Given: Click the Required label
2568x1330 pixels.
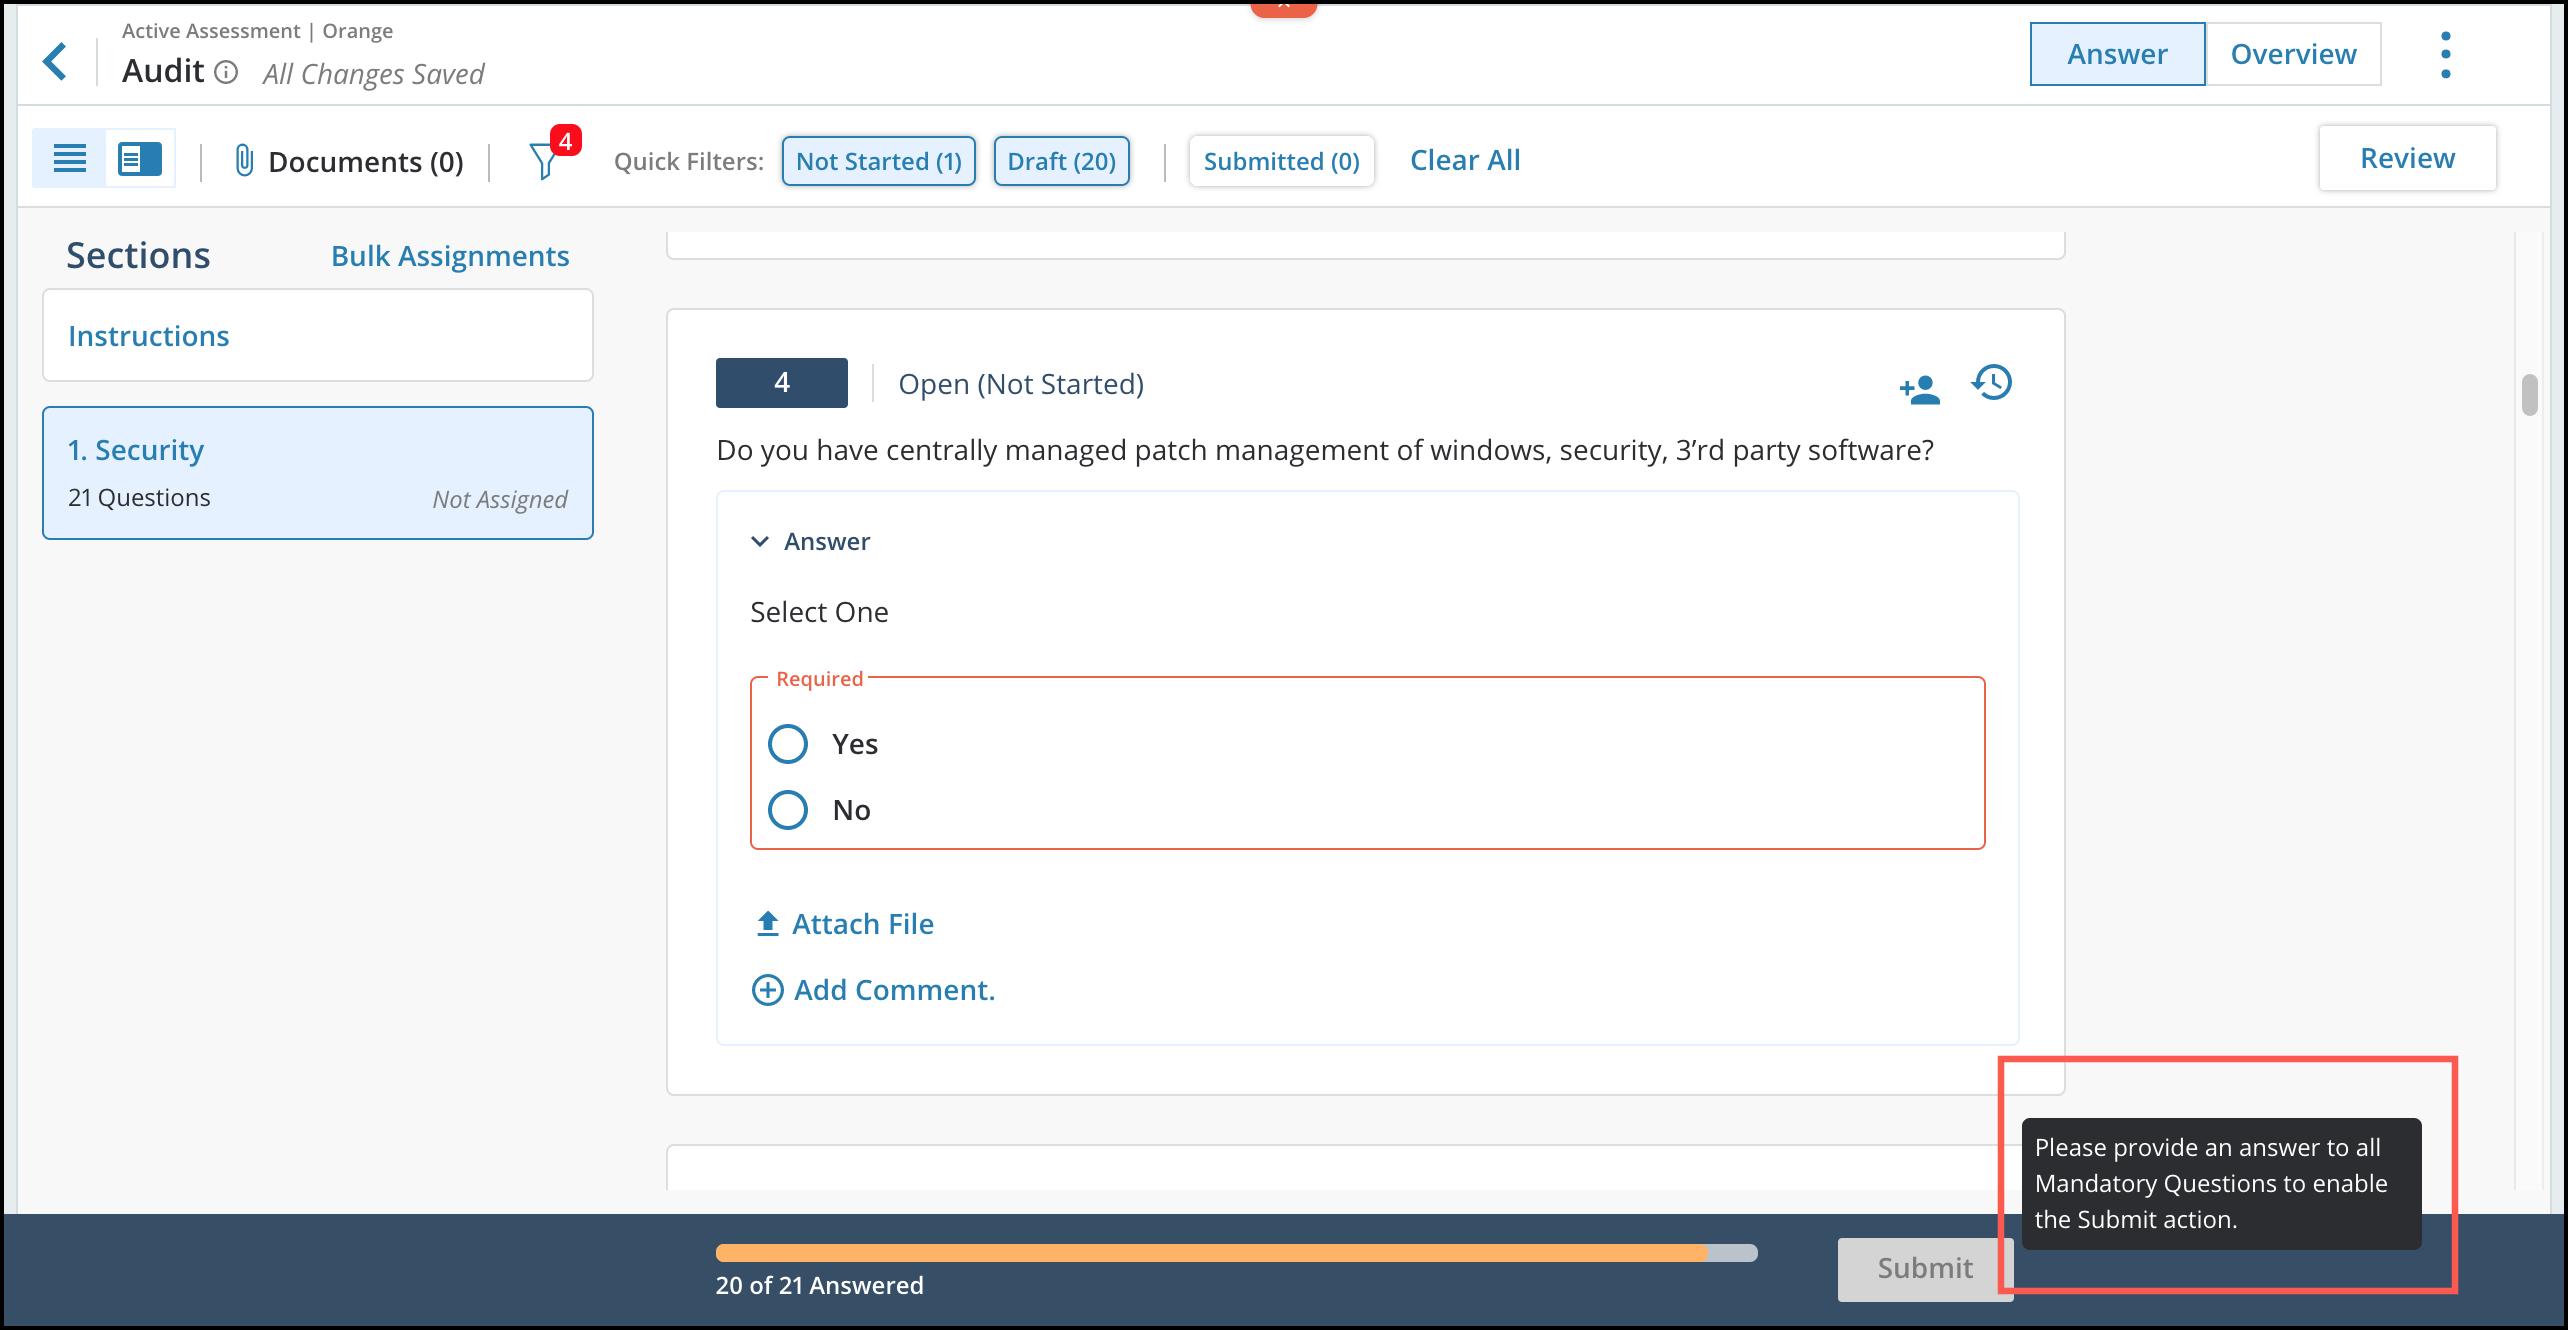Looking at the screenshot, I should click(x=819, y=679).
